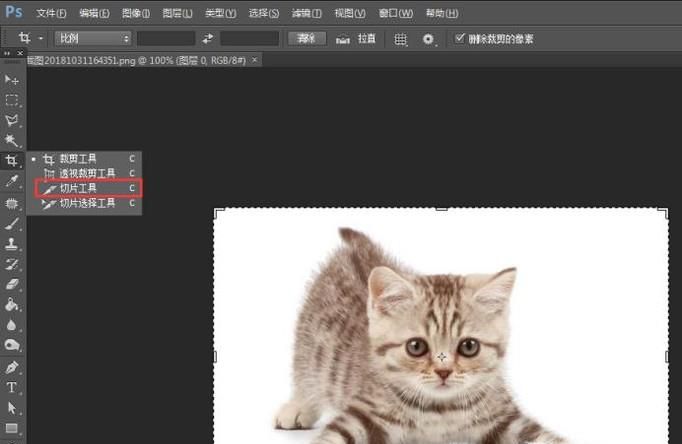682x444 pixels.
Task: Select the Pen tool
Action: (12, 367)
